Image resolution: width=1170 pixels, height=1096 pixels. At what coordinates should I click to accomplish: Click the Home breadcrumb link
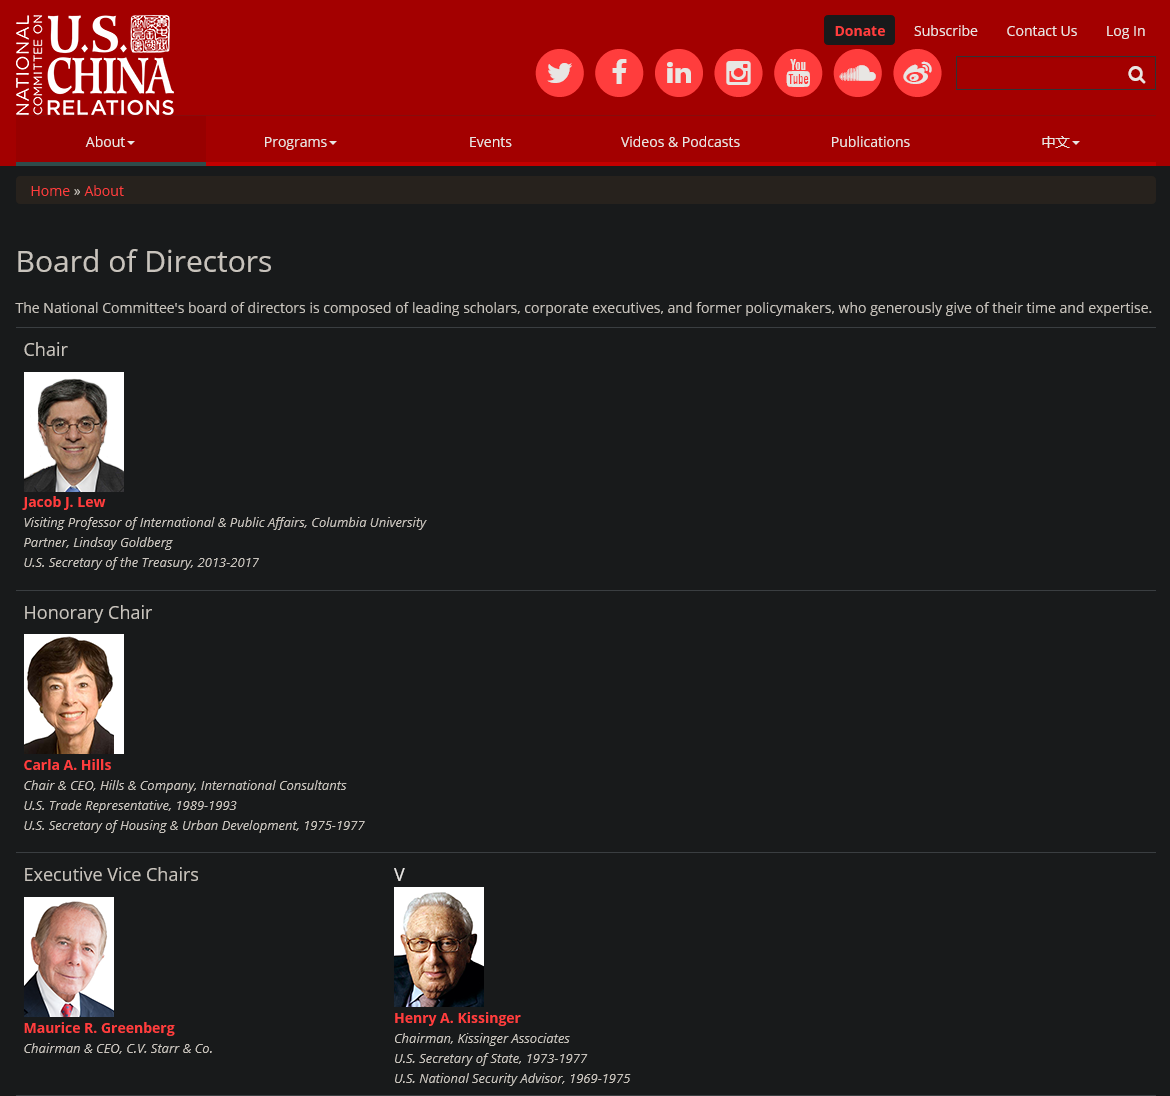click(50, 191)
